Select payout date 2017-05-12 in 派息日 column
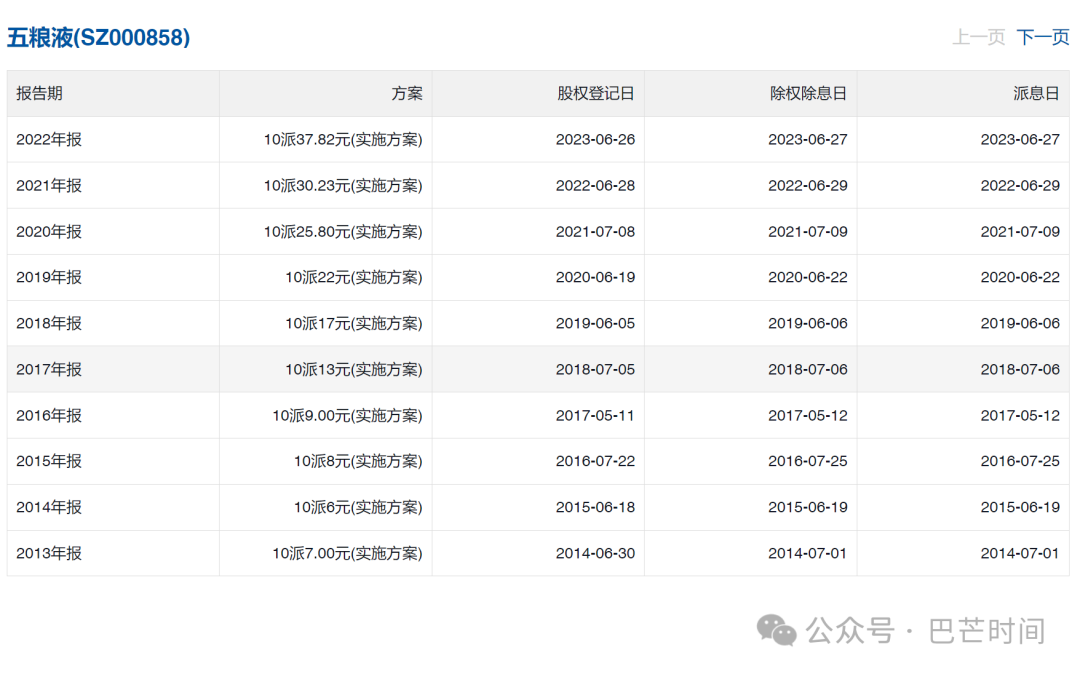Screen dimensions: 1080x674 click(1020, 416)
